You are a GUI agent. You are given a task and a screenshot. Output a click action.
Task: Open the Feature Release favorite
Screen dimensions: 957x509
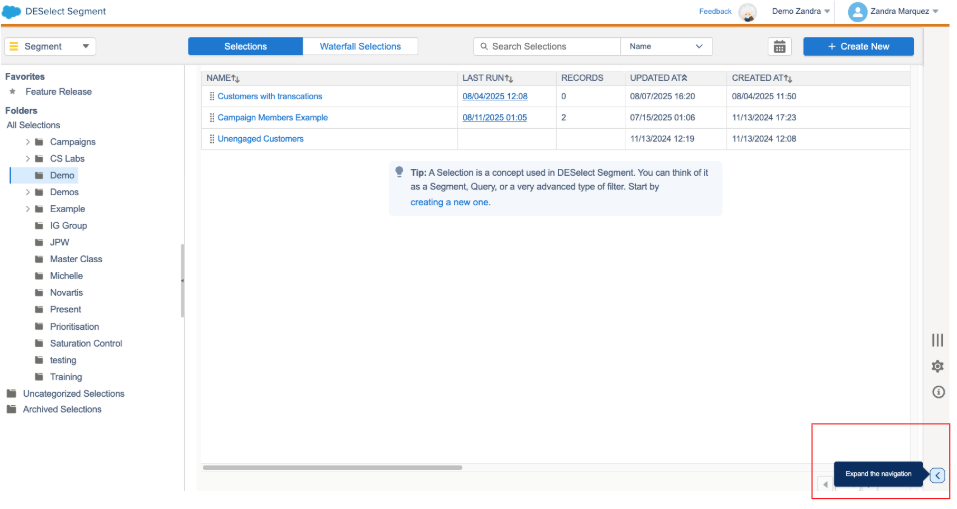click(x=59, y=92)
